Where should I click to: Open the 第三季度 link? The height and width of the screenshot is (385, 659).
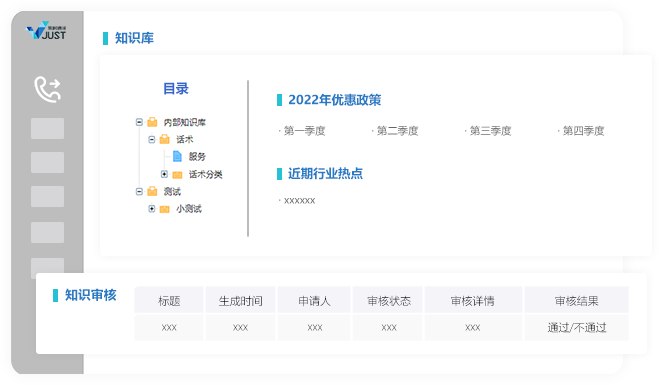pyautogui.click(x=490, y=131)
